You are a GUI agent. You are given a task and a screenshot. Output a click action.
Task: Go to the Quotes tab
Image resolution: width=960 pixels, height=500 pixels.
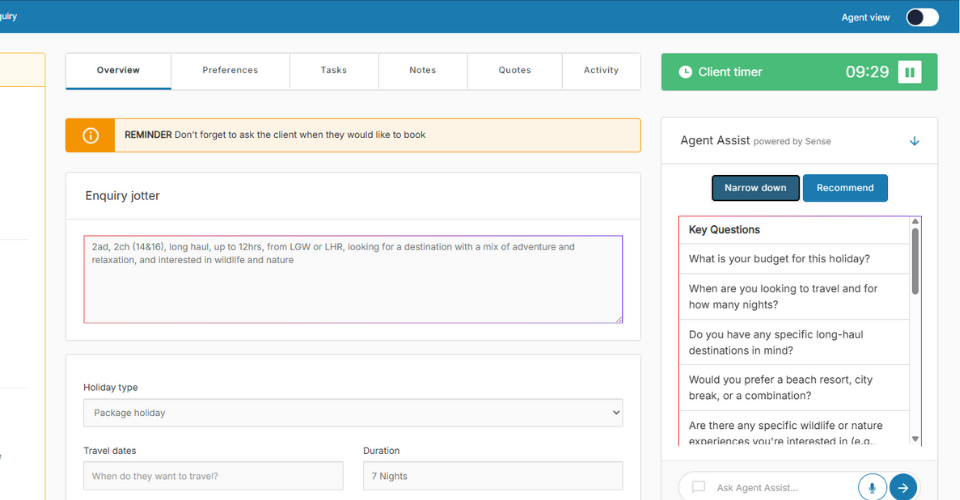click(515, 71)
